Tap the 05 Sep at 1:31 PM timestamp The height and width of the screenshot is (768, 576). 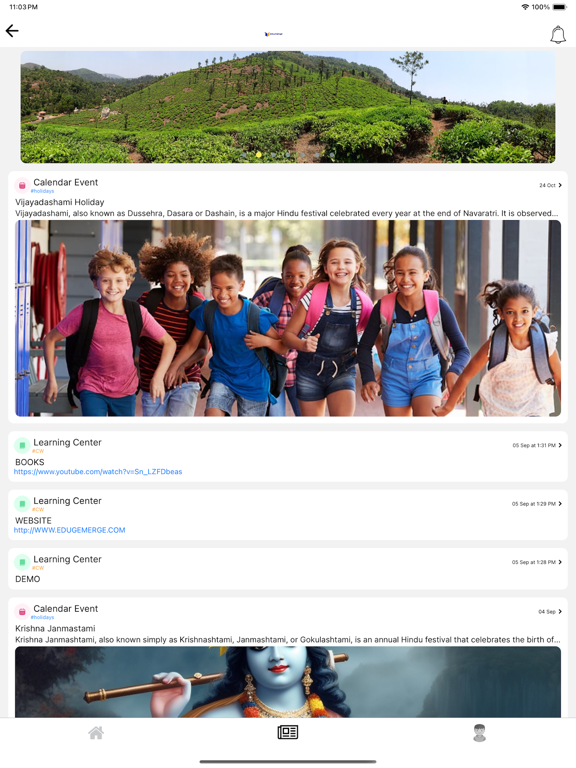pos(534,445)
